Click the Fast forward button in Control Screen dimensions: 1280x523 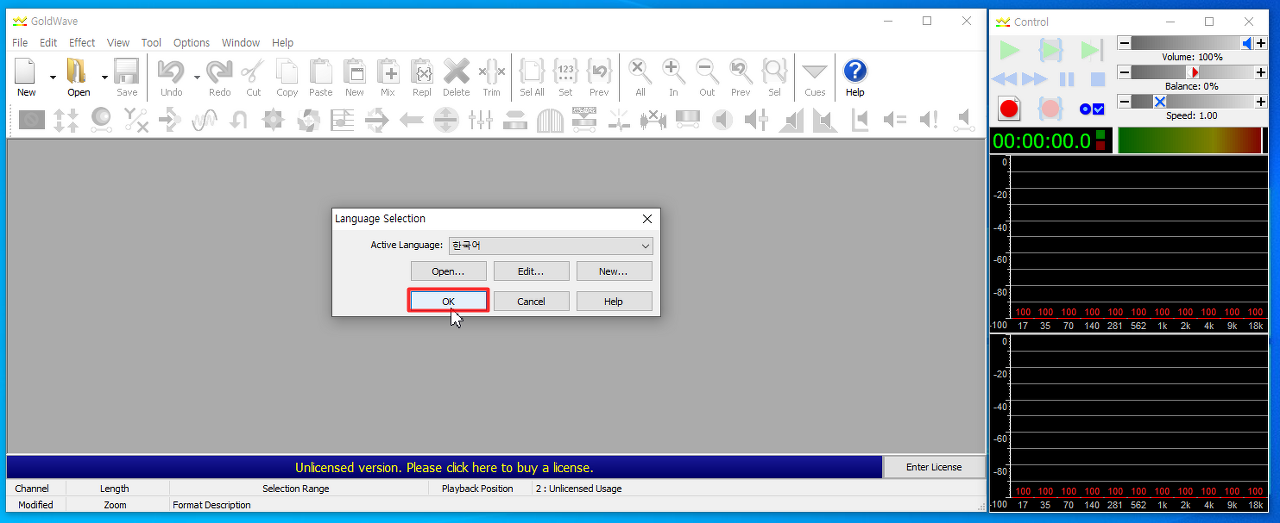coord(1035,79)
